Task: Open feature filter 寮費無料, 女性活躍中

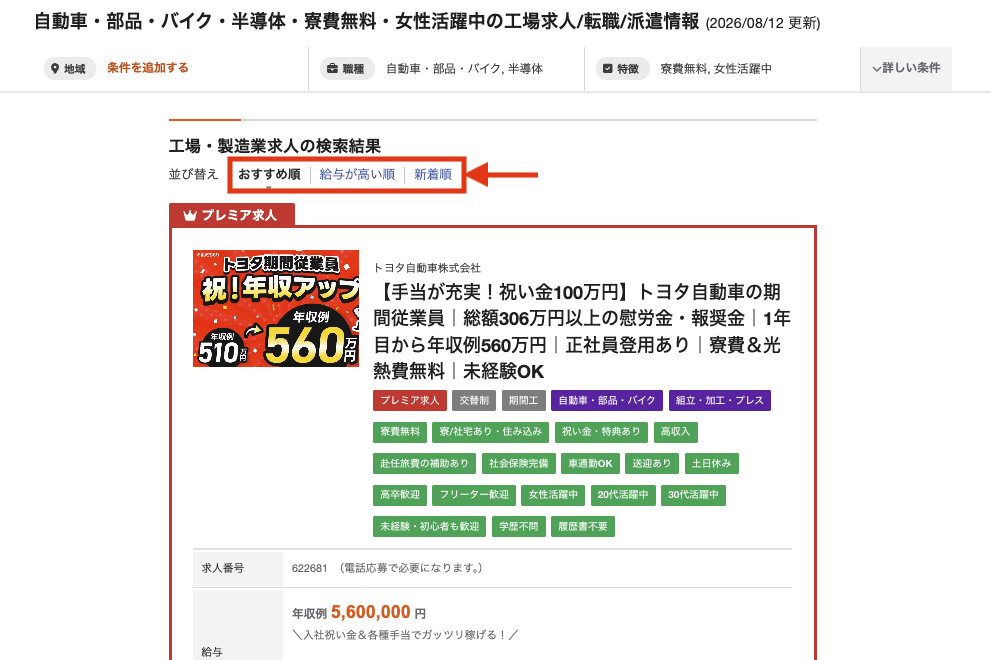Action: click(x=715, y=68)
